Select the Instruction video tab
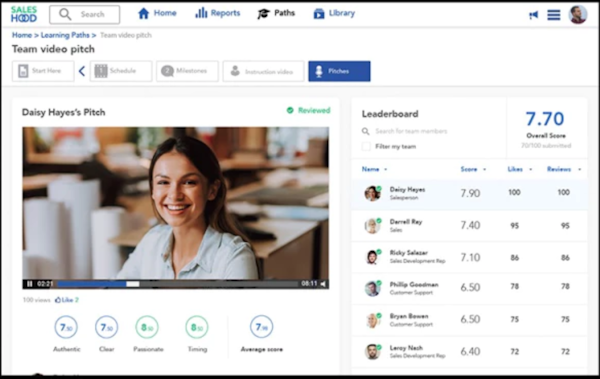The height and width of the screenshot is (379, 600). [263, 71]
